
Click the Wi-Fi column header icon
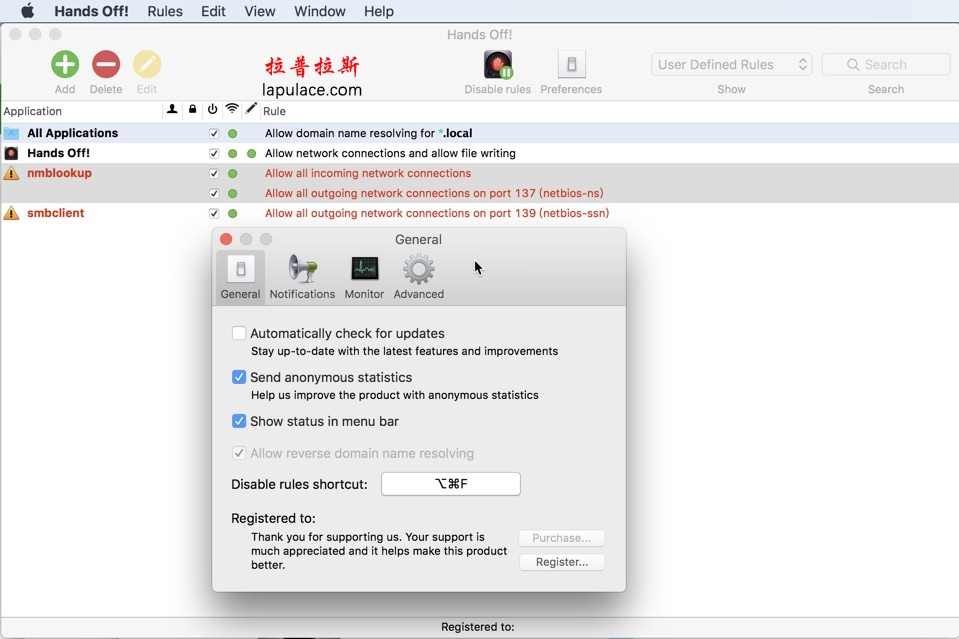click(x=232, y=111)
